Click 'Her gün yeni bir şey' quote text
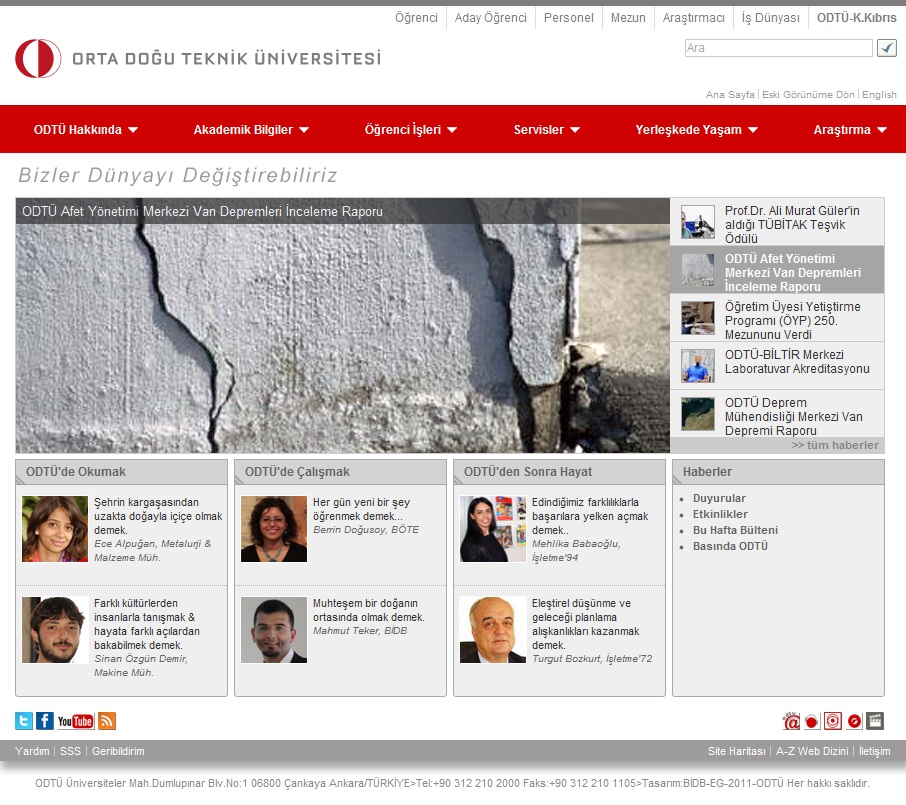The width and height of the screenshot is (906, 805). (x=362, y=509)
